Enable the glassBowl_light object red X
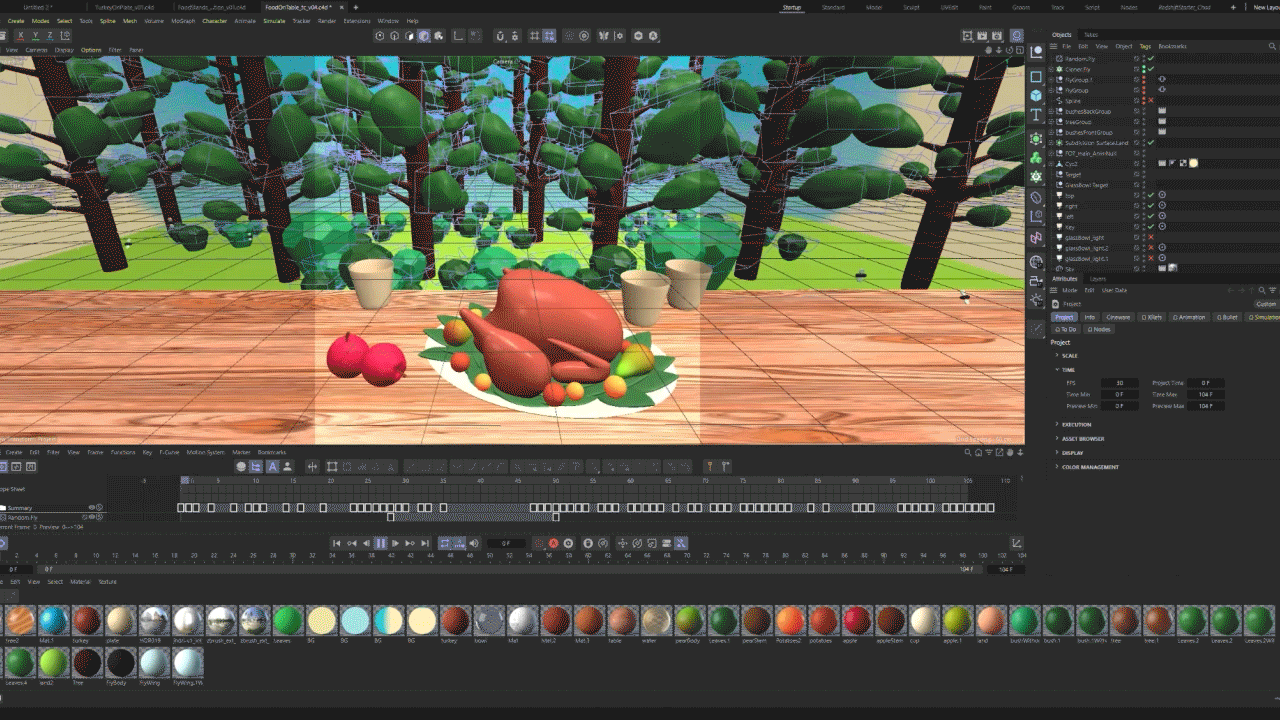 click(1151, 237)
